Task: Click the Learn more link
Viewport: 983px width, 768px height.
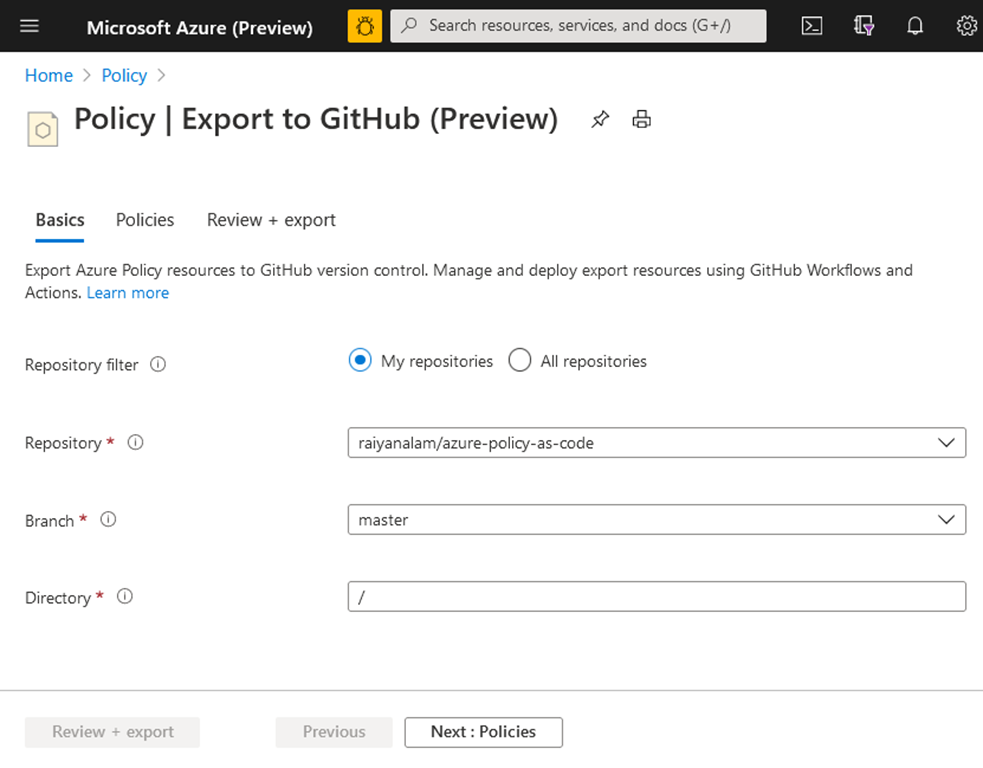Action: point(127,292)
